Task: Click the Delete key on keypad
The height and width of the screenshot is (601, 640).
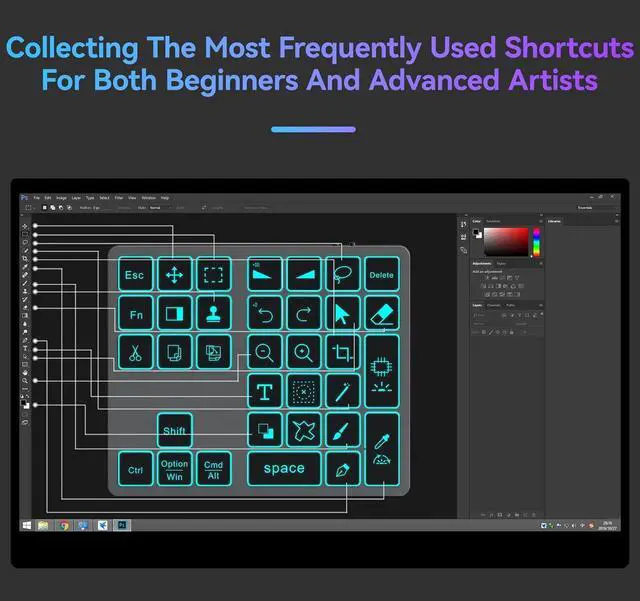Action: coord(382,274)
